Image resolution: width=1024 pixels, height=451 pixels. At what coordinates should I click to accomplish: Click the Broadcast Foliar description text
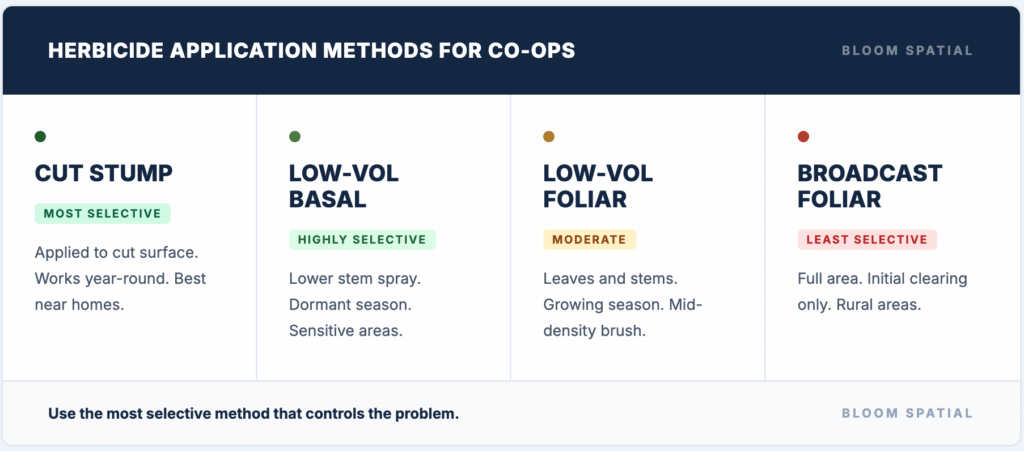point(882,291)
